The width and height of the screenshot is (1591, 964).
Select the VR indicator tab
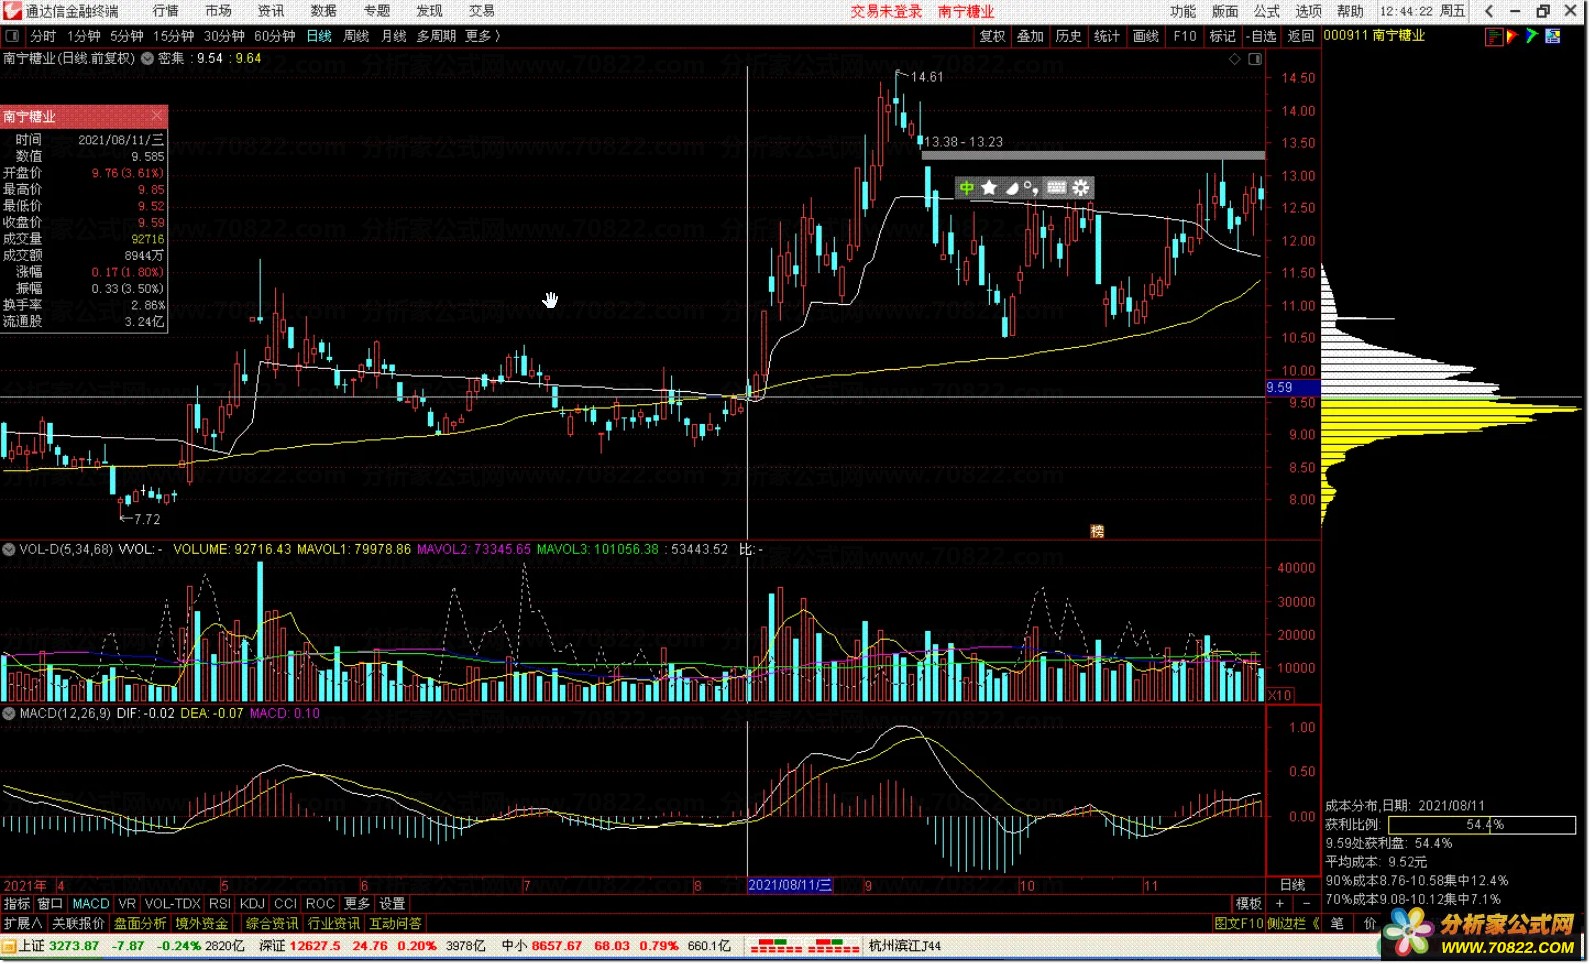[126, 904]
